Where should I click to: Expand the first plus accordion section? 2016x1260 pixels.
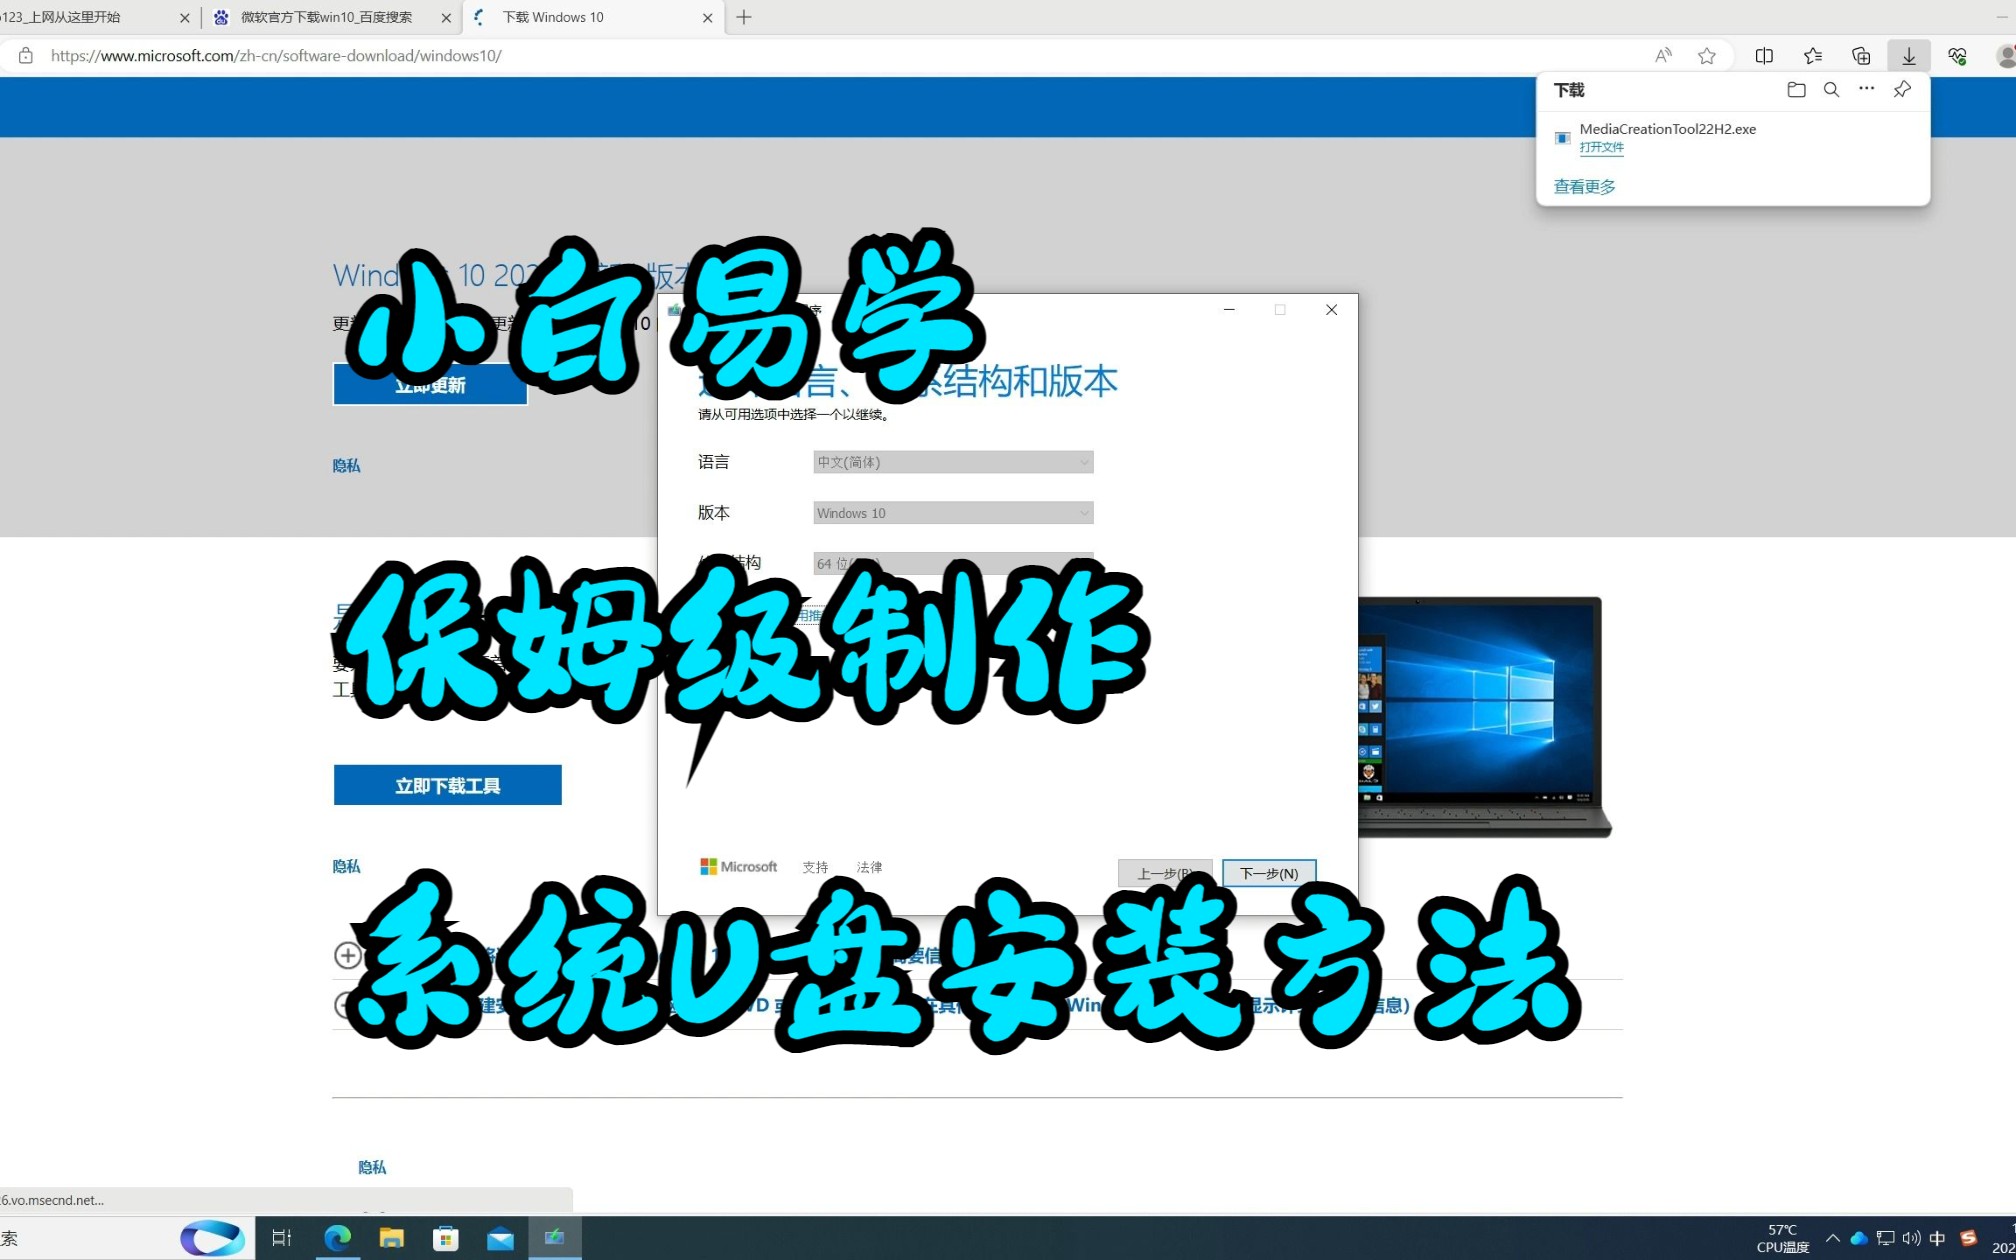tap(347, 955)
